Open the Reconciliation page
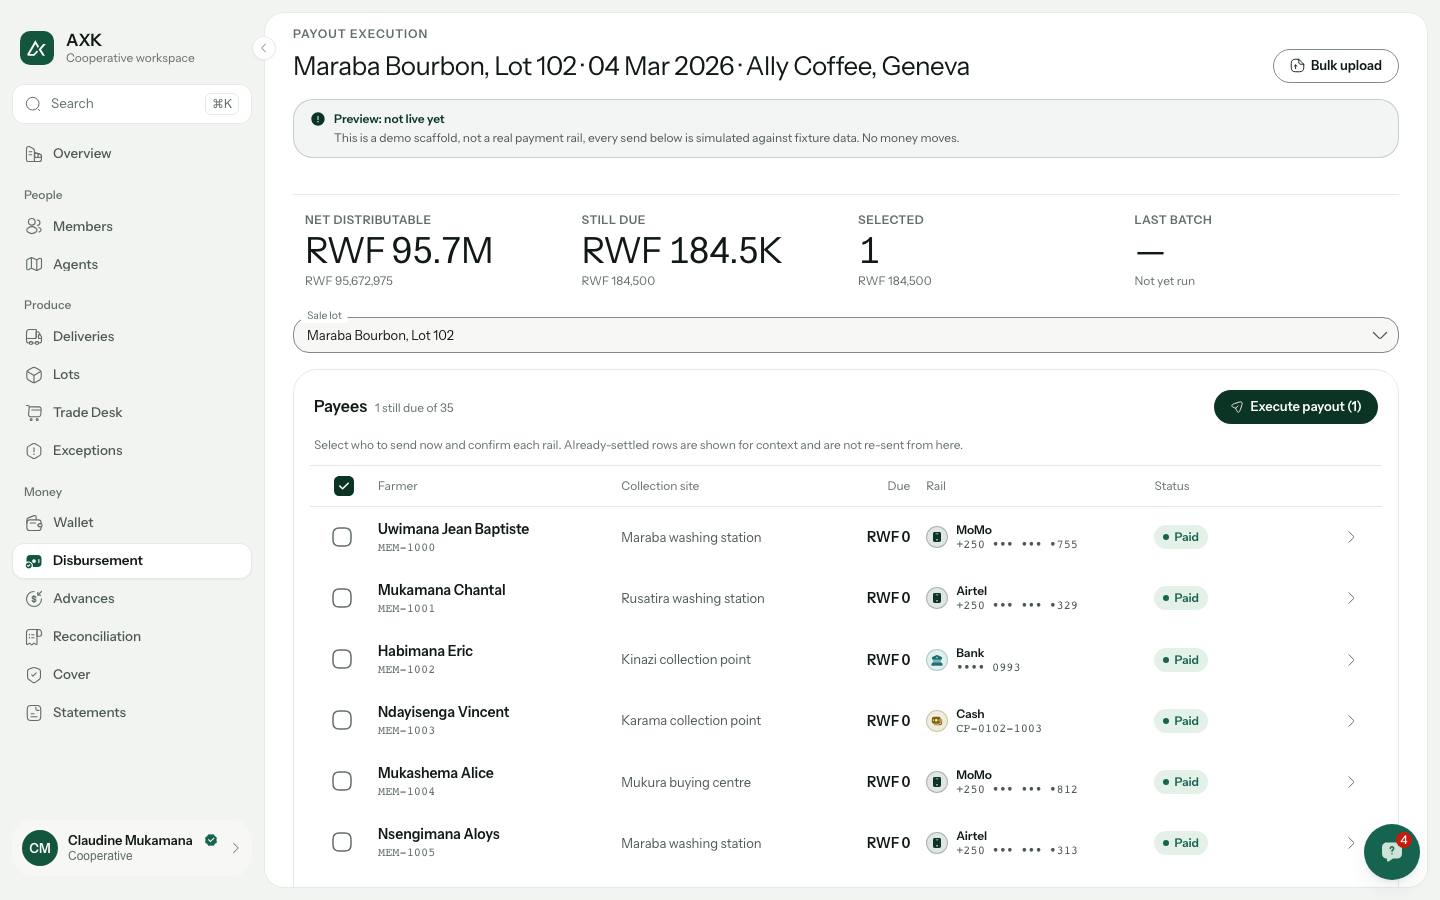Image resolution: width=1440 pixels, height=900 pixels. click(x=132, y=637)
